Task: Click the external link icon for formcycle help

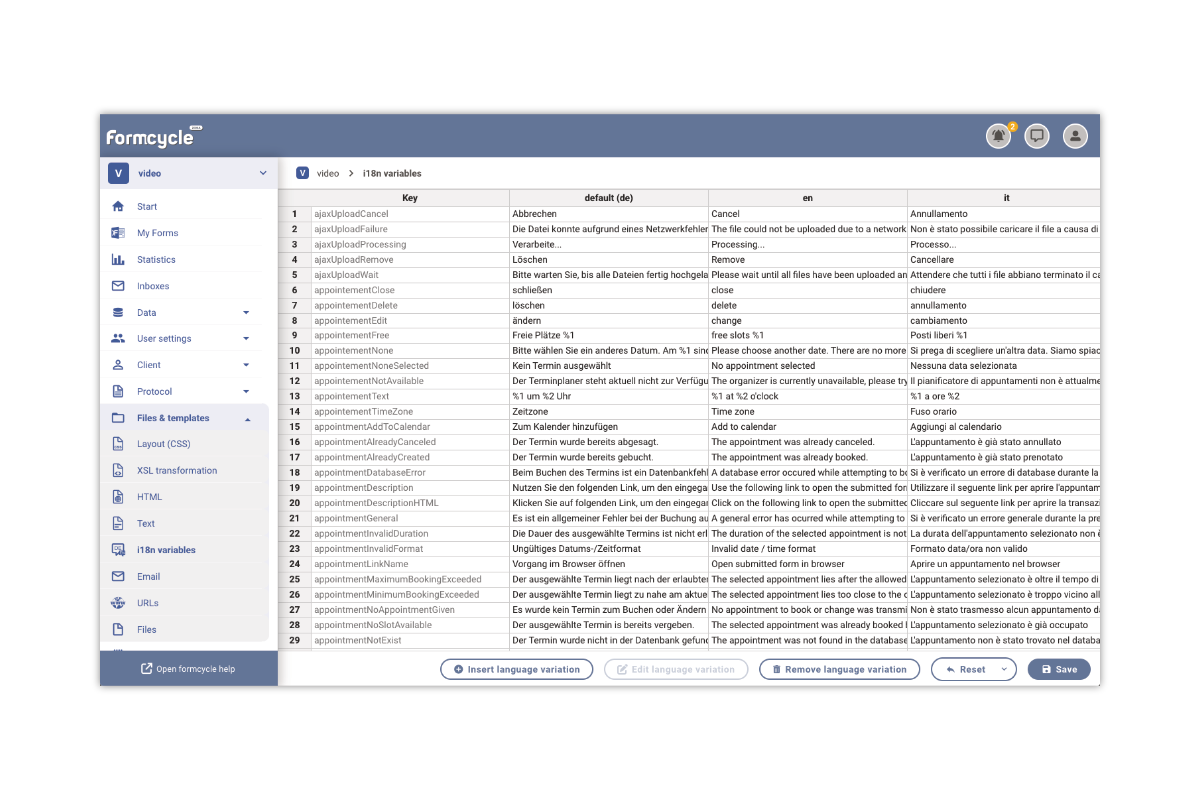Action: pyautogui.click(x=146, y=669)
